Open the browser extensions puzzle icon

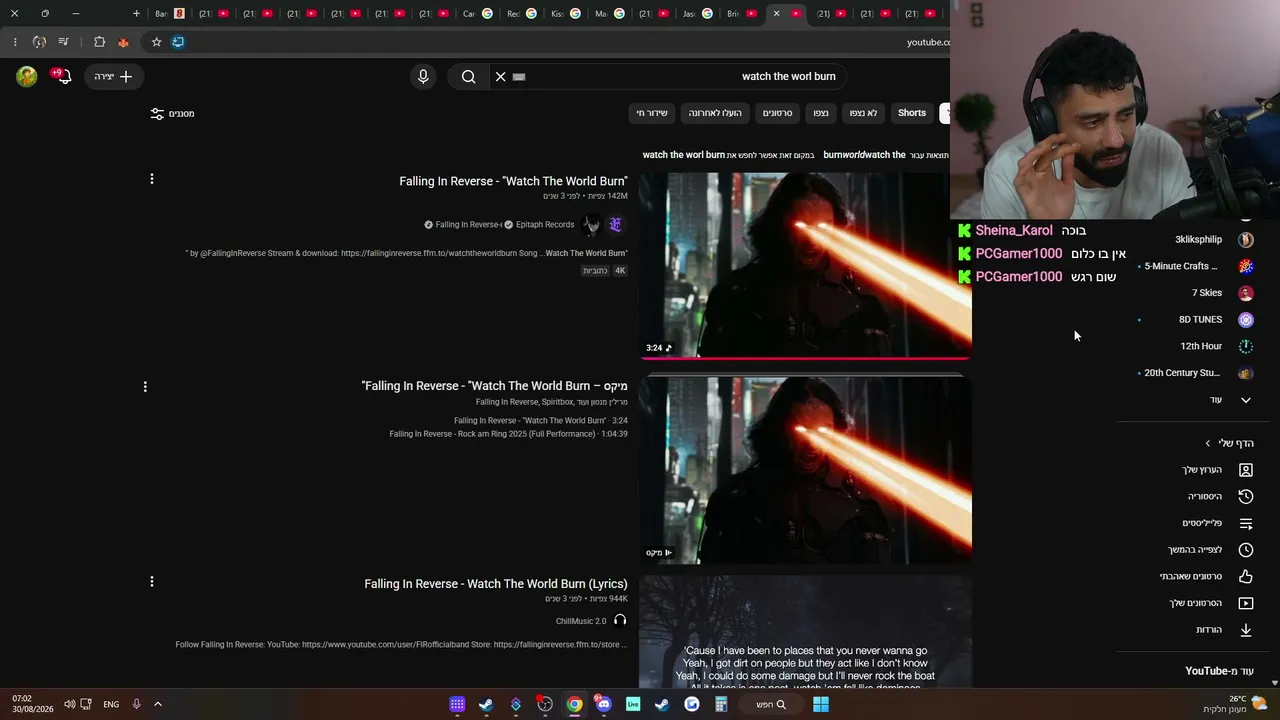[x=99, y=42]
